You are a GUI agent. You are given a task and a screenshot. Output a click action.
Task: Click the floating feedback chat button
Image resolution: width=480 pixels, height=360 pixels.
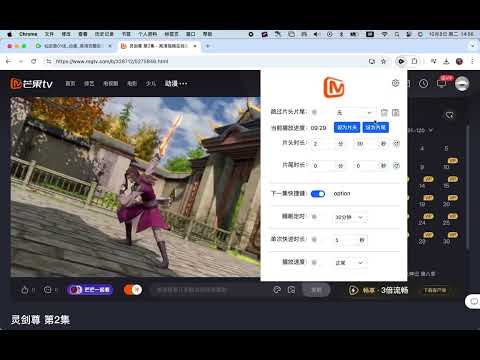[474, 302]
